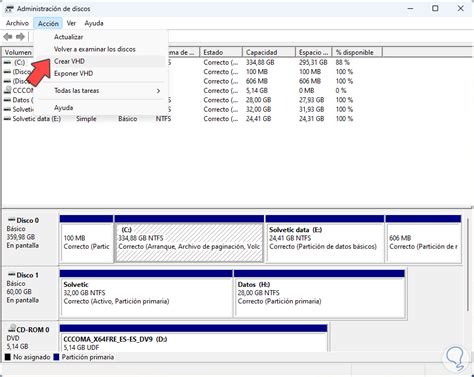474x377 pixels.
Task: Select the Solvetic 32,00 GB partition on Disco 1
Action: tap(146, 293)
